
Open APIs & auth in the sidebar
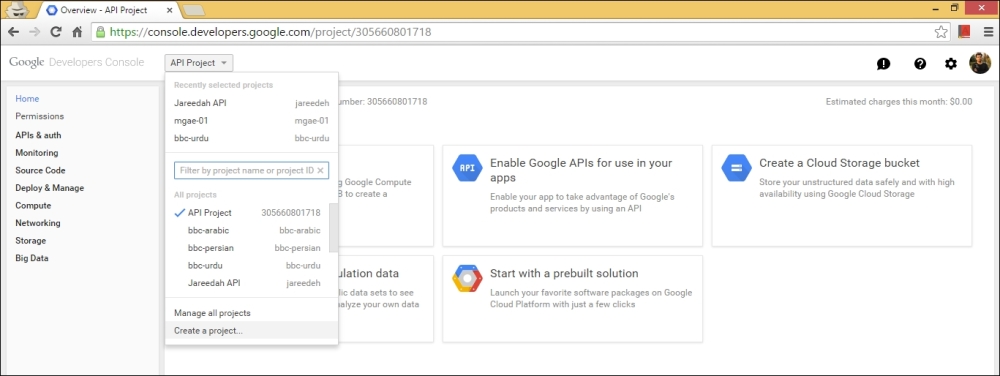pos(38,135)
